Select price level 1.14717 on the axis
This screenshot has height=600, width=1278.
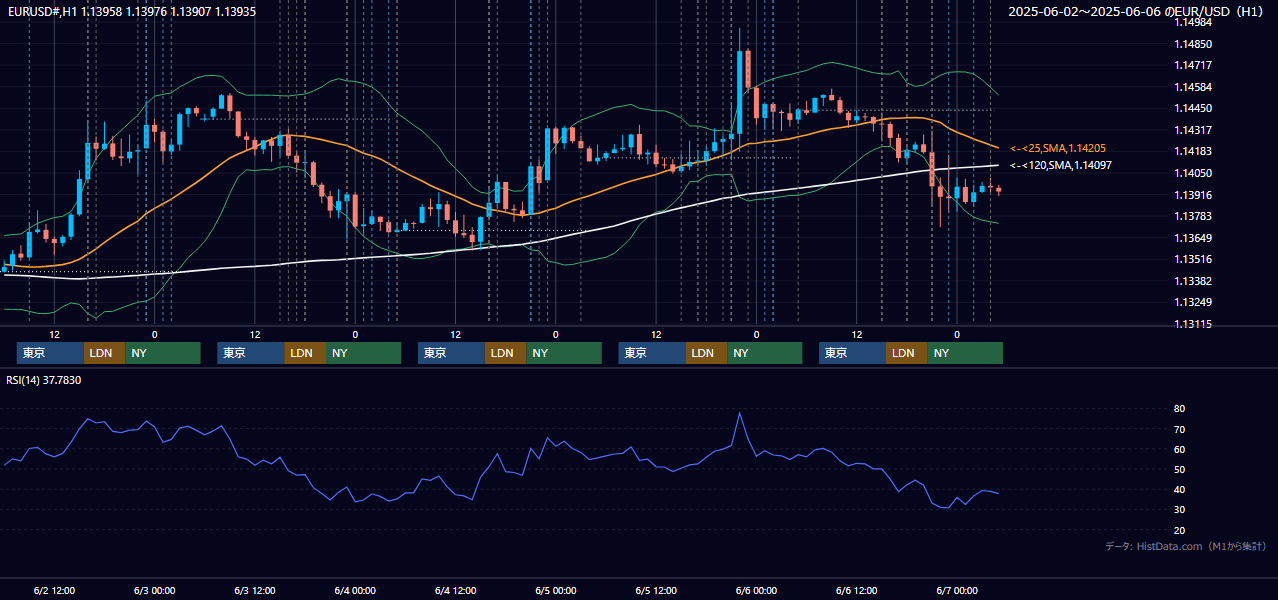coord(1193,65)
